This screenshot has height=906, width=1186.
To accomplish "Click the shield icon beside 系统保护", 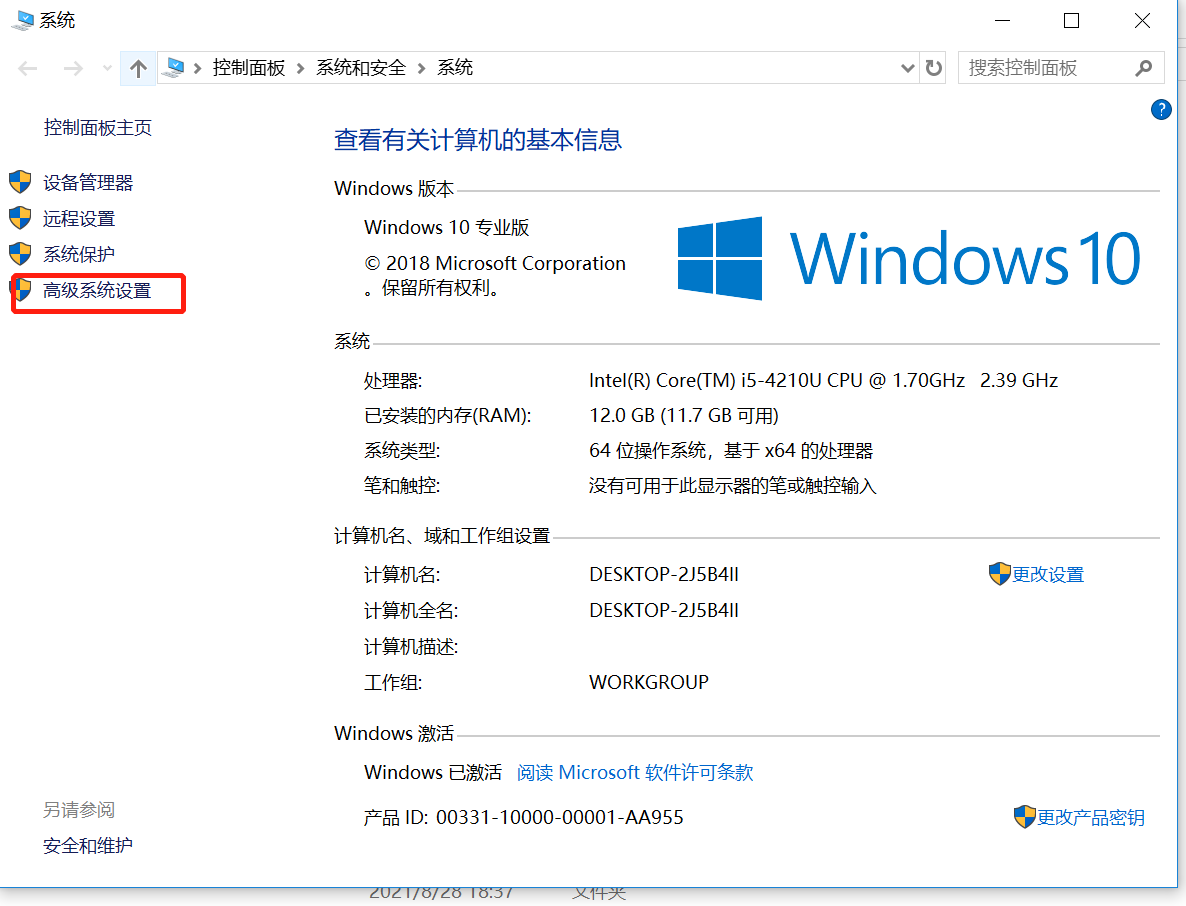I will [20, 254].
